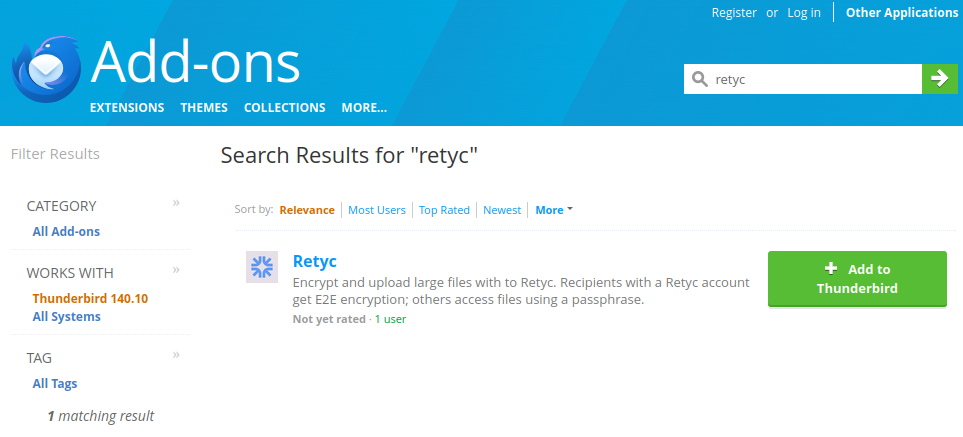Click the Retyc add-on icon
The width and height of the screenshot is (963, 437).
pyautogui.click(x=262, y=267)
